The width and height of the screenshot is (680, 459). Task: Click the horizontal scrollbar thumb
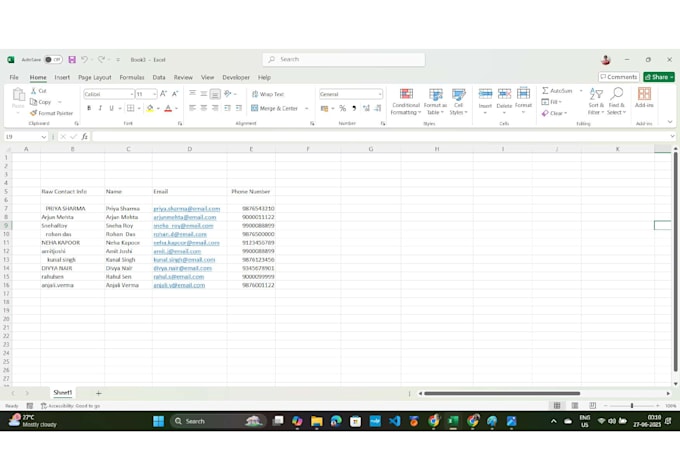[502, 393]
